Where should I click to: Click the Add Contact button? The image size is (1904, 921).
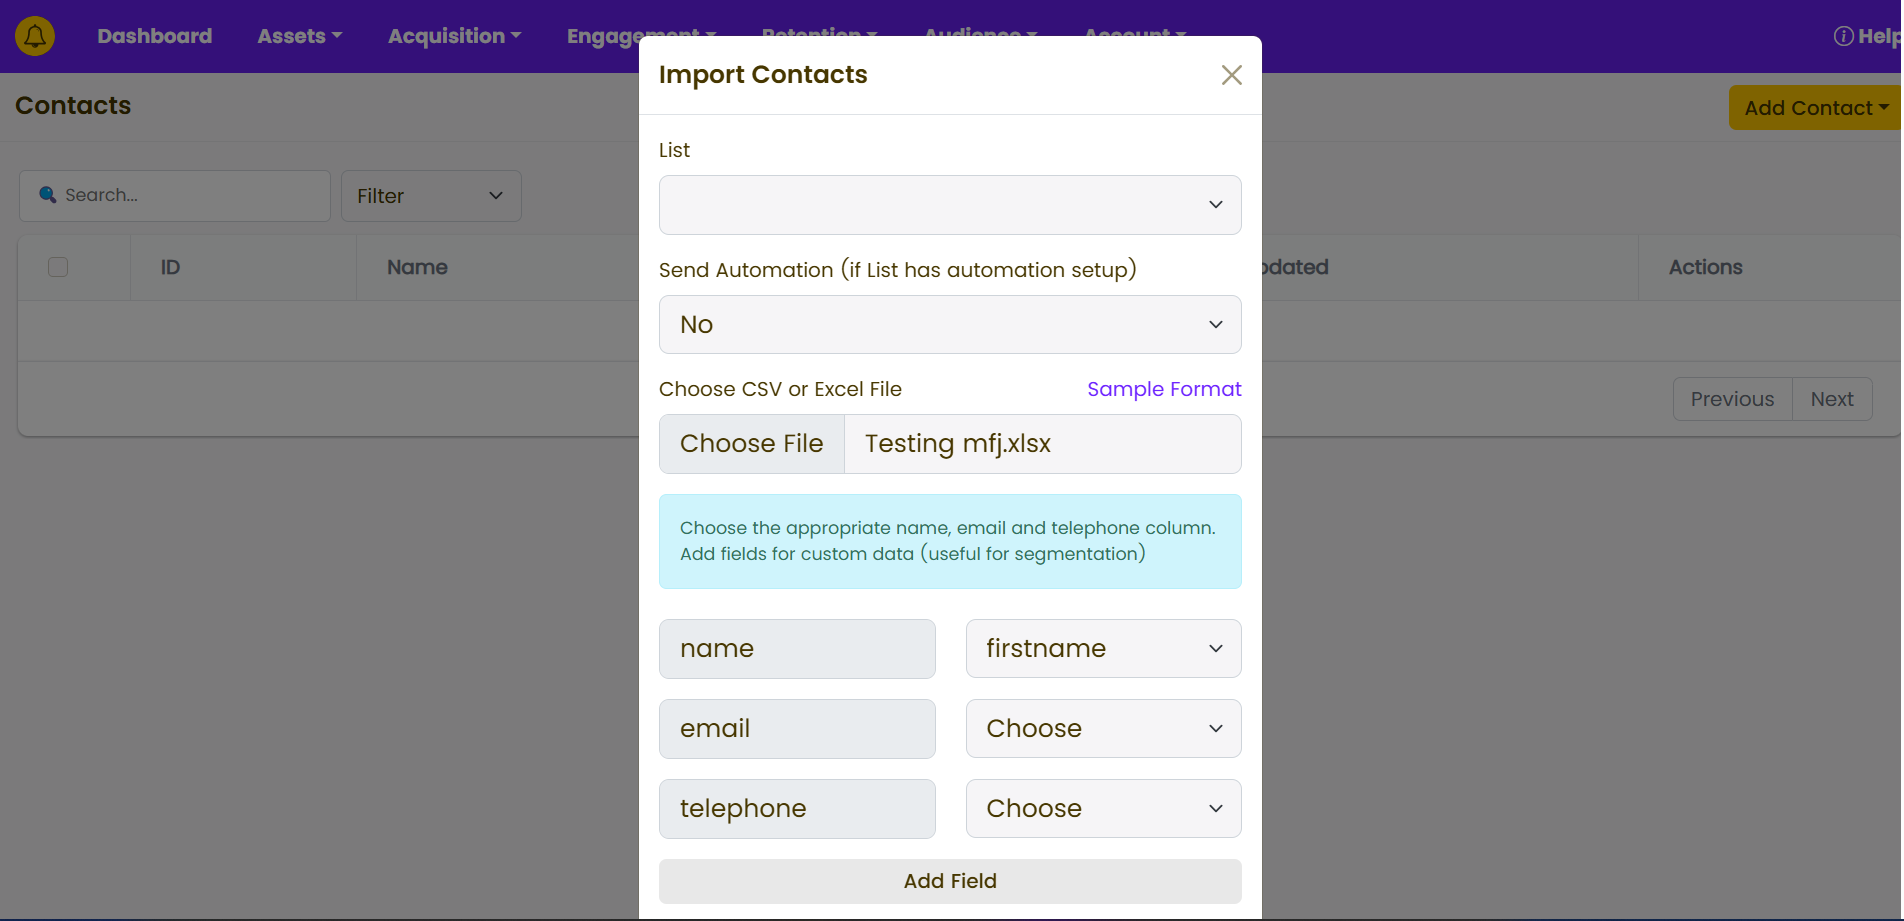(1814, 108)
